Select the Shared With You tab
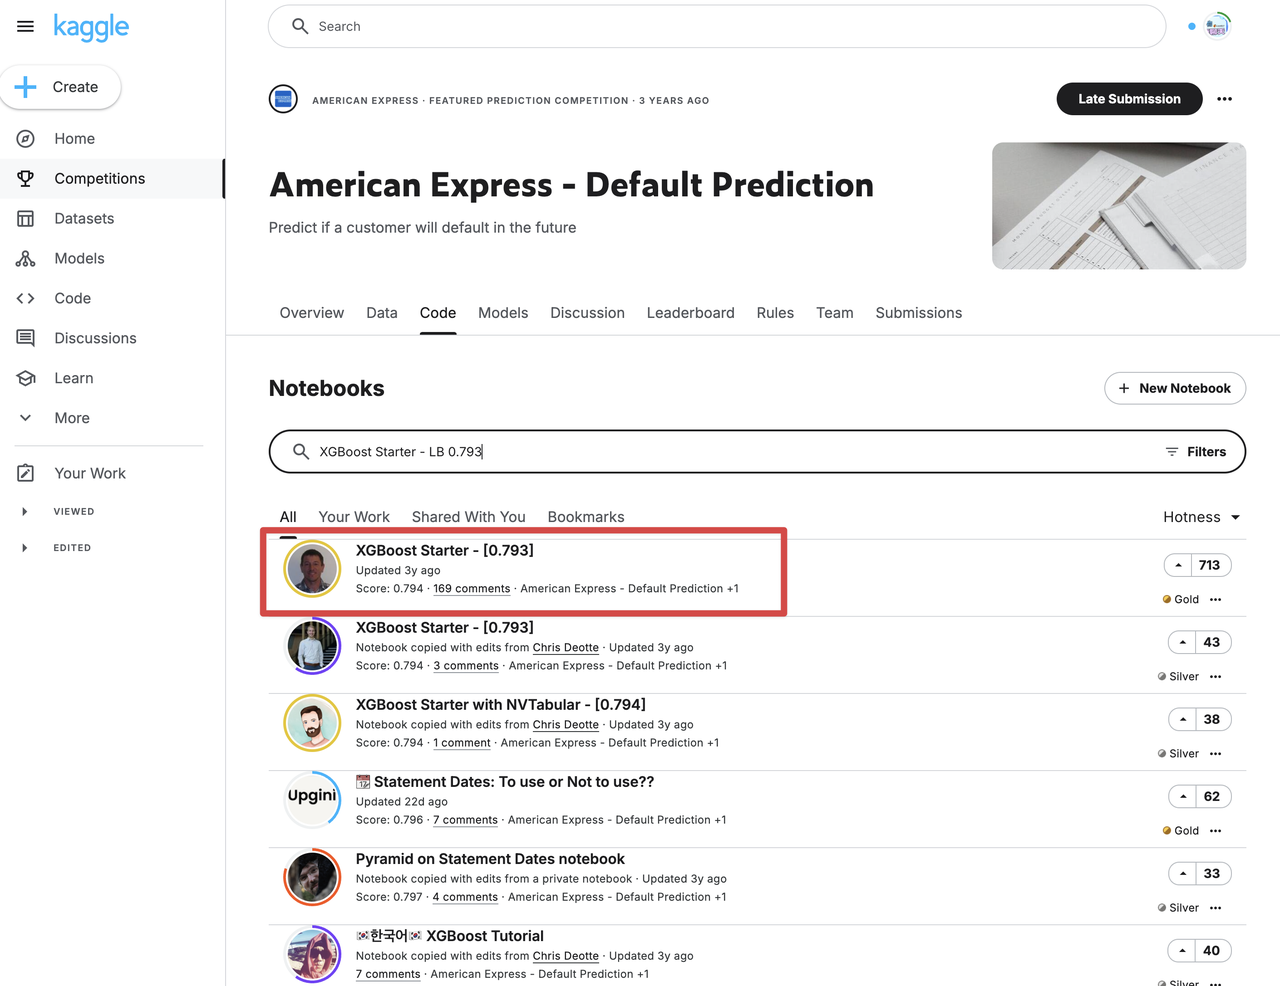Image resolution: width=1280 pixels, height=986 pixels. pyautogui.click(x=469, y=517)
